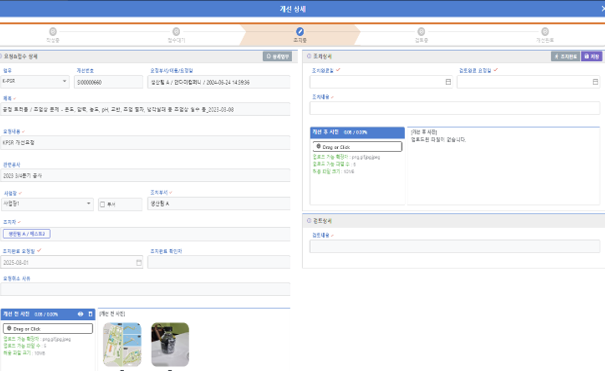This screenshot has width=605, height=371.
Task: Select the active 조치중 pencil step
Action: click(x=300, y=32)
